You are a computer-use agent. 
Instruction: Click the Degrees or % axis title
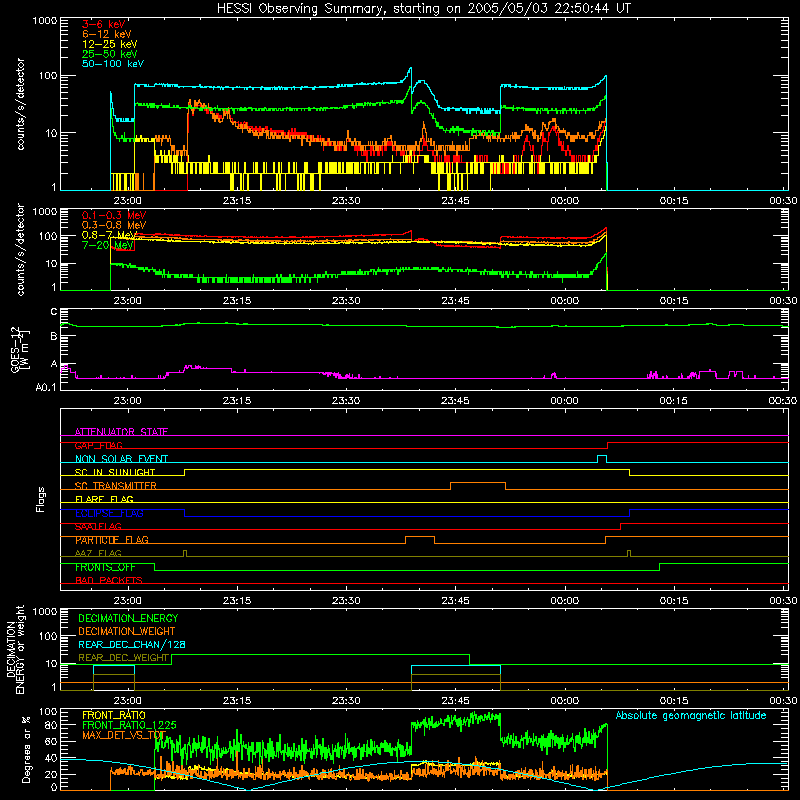click(x=26, y=750)
